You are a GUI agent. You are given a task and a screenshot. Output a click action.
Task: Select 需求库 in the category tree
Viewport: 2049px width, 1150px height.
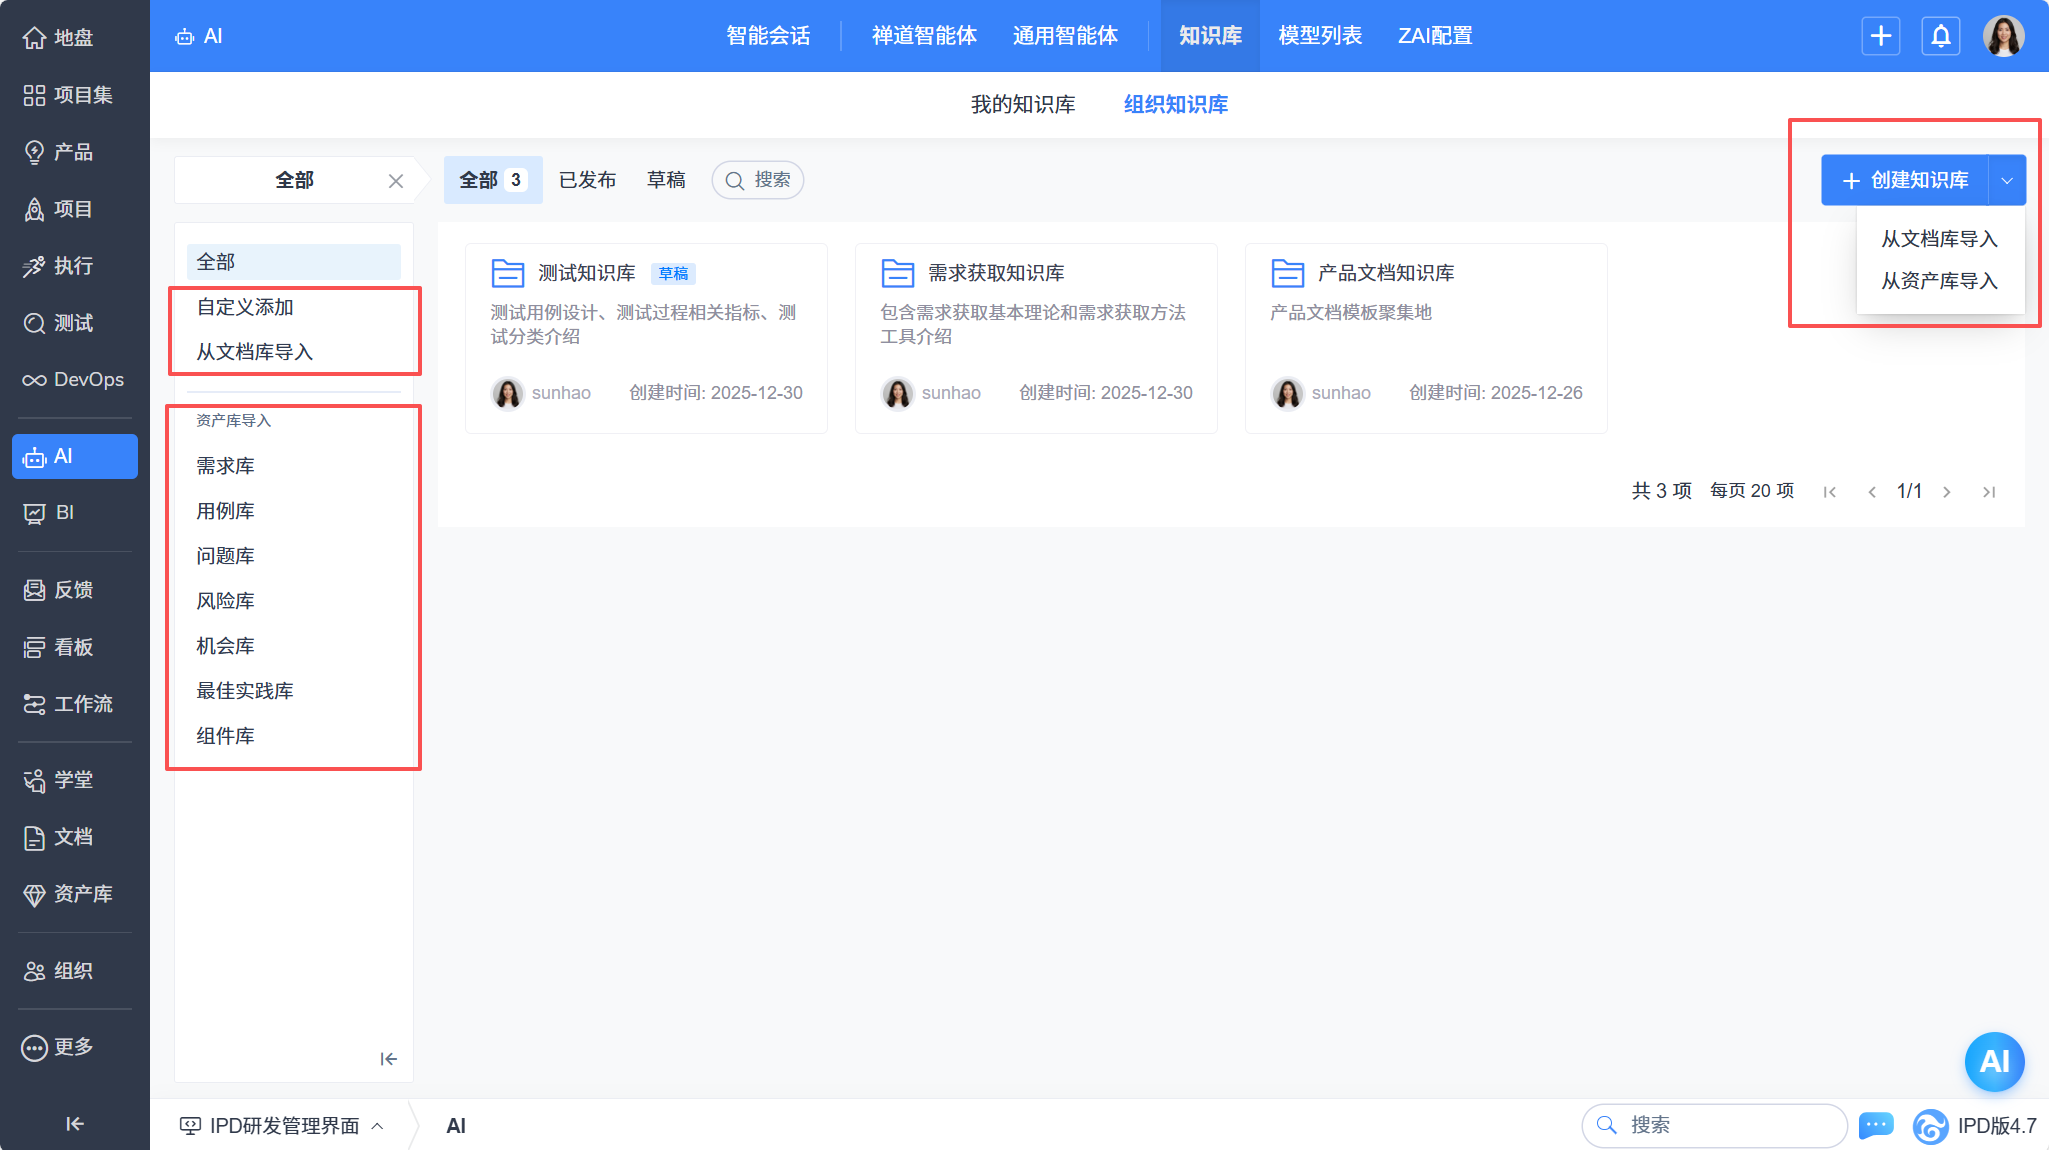[x=226, y=466]
